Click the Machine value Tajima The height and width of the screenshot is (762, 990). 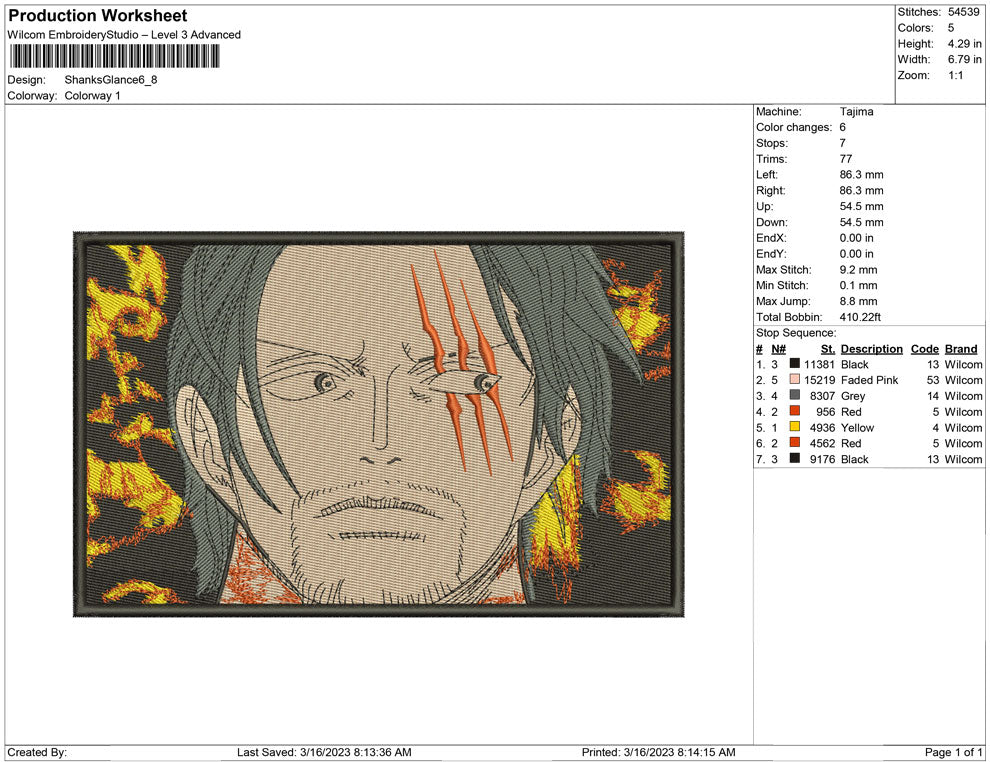click(x=856, y=112)
